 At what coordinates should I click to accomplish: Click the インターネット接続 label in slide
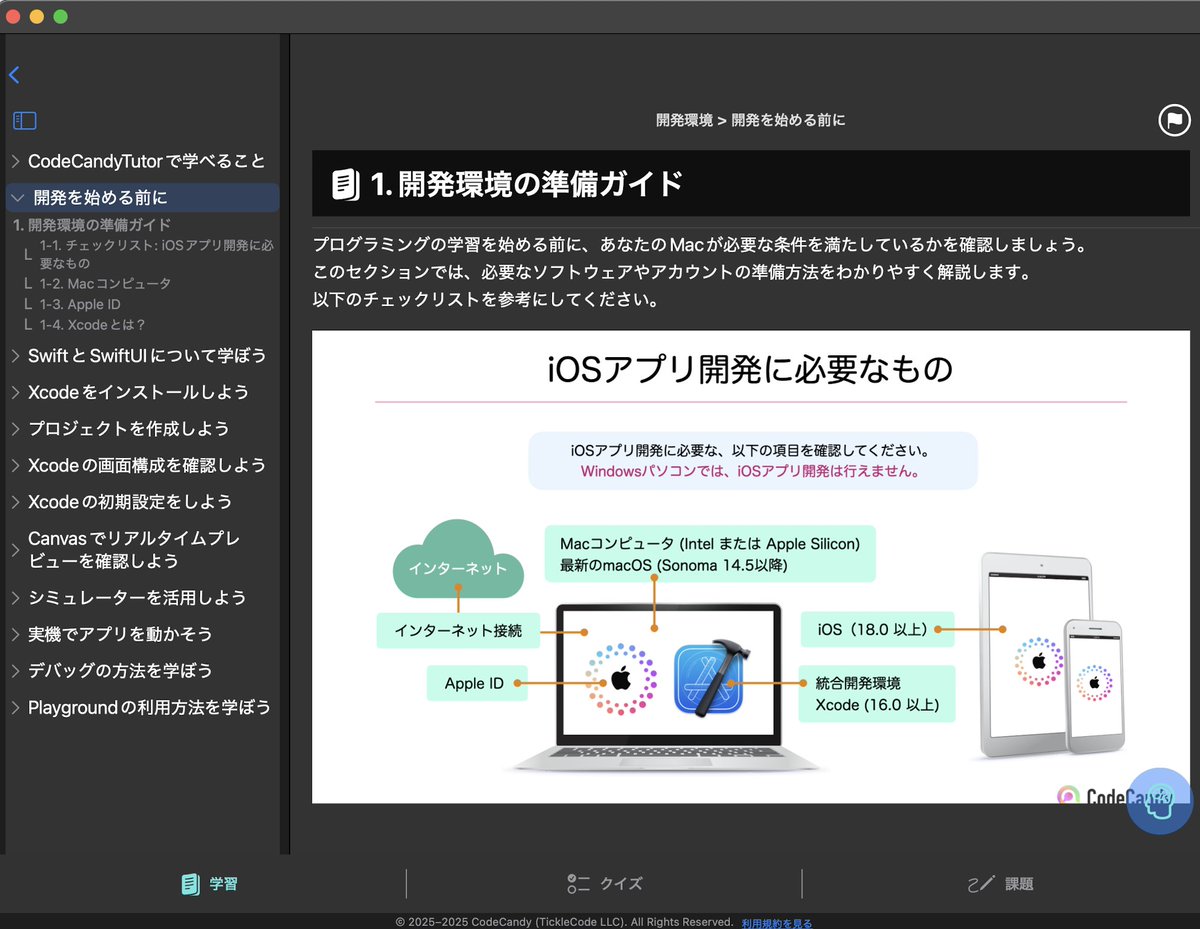click(x=458, y=631)
